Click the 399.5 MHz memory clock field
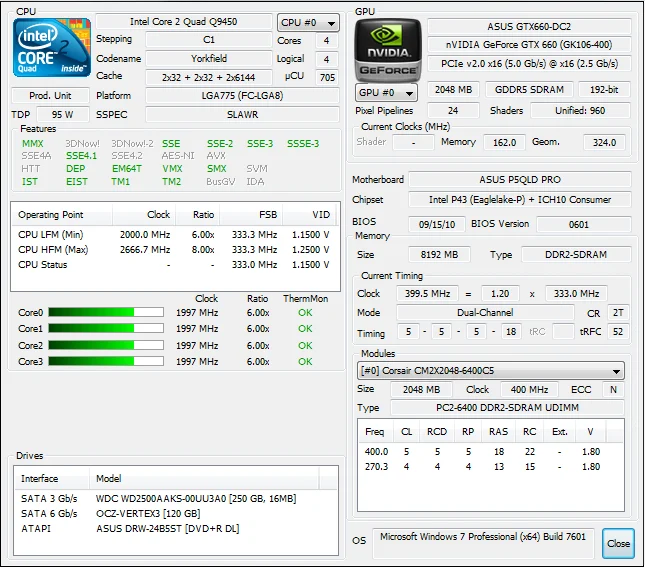The image size is (645, 568). tap(427, 294)
